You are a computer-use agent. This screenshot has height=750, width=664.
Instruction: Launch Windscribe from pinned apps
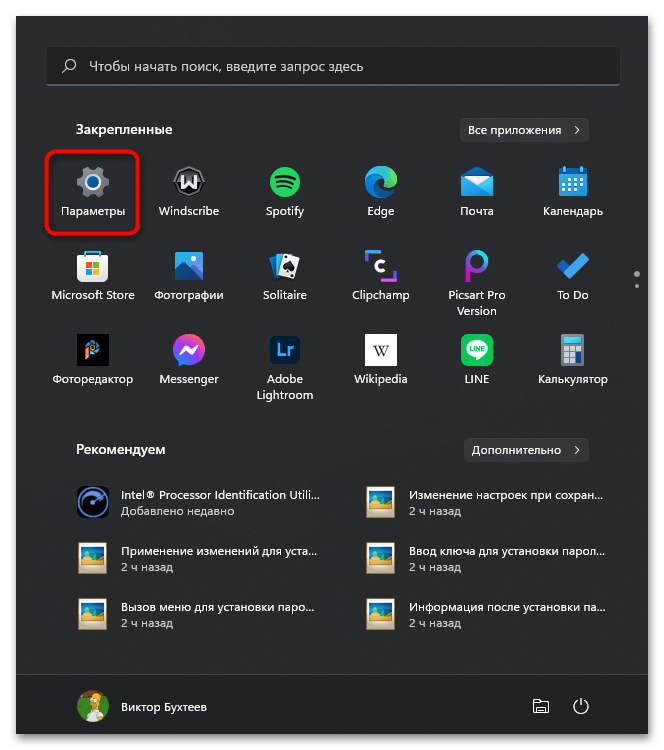[x=189, y=192]
